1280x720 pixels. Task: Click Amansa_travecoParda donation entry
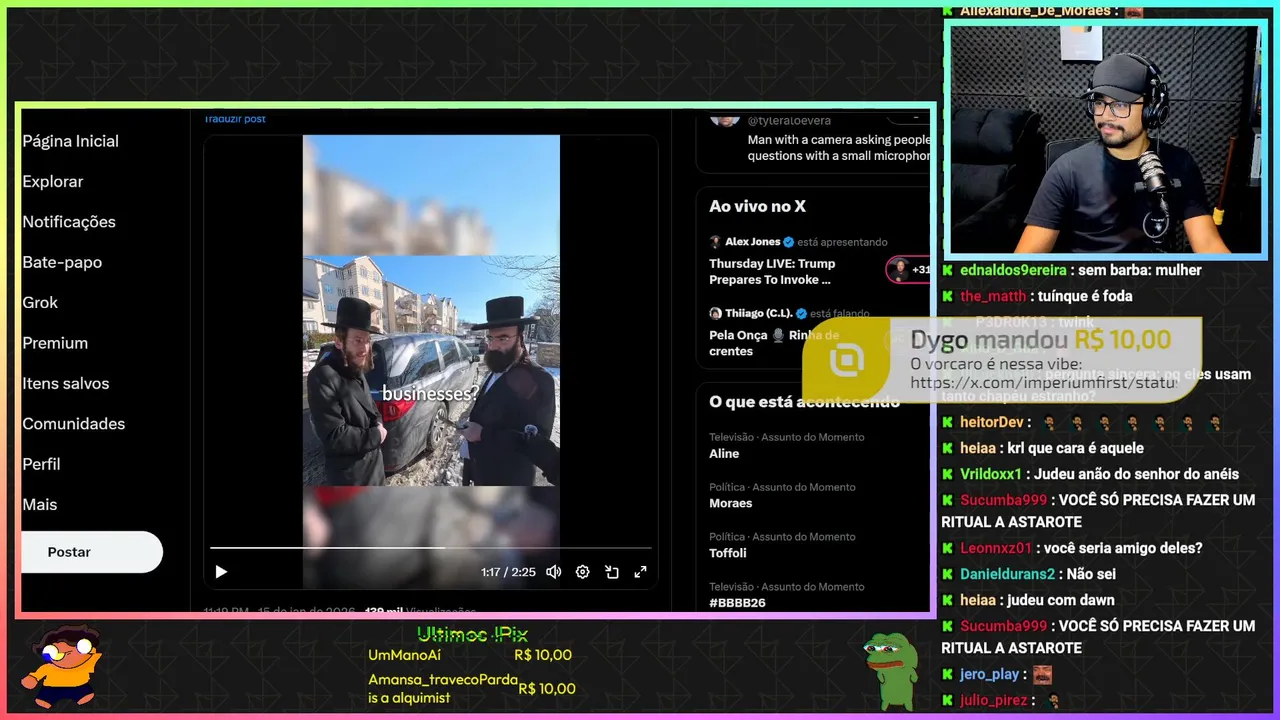tap(472, 689)
